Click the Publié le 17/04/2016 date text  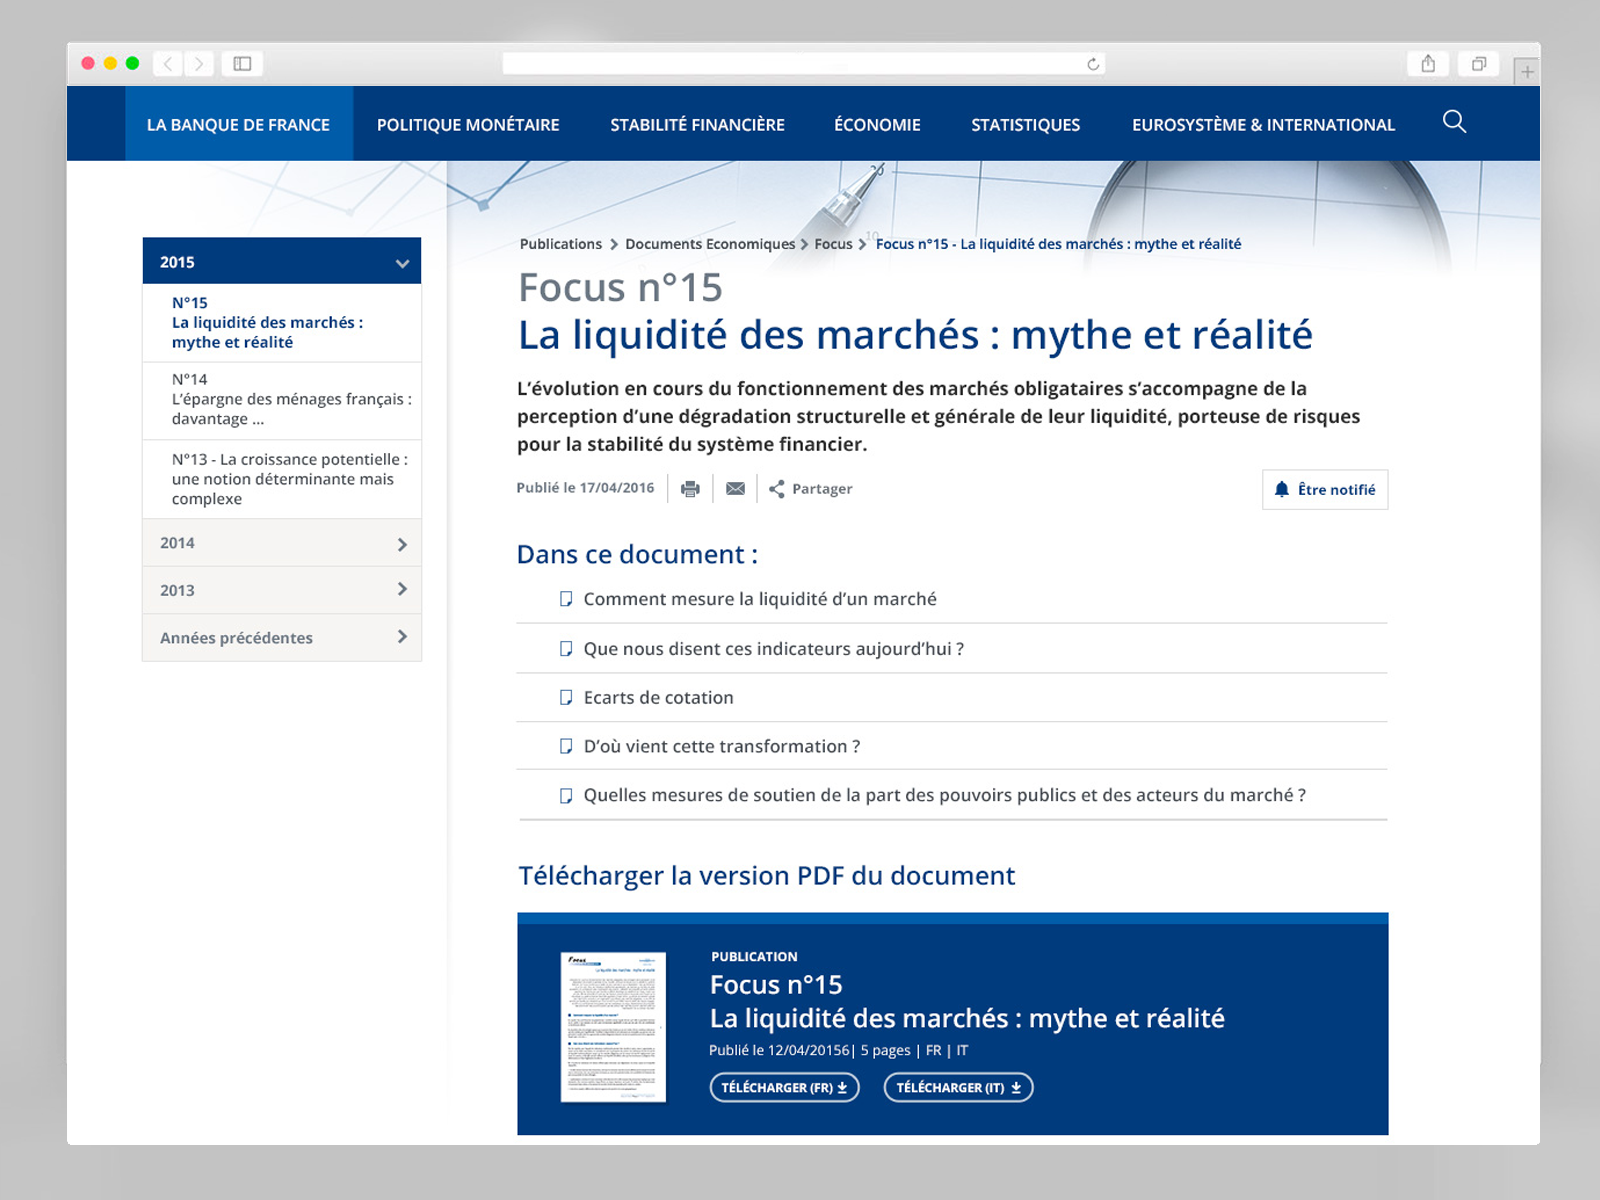585,488
